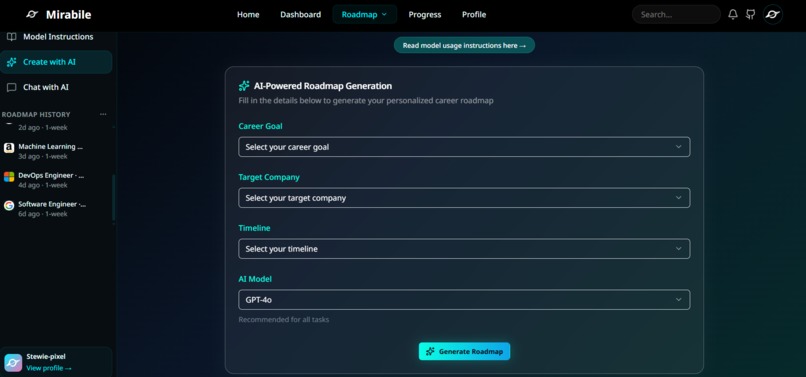Select Model Instructions in the sidebar
This screenshot has height=377, width=806.
[x=56, y=37]
